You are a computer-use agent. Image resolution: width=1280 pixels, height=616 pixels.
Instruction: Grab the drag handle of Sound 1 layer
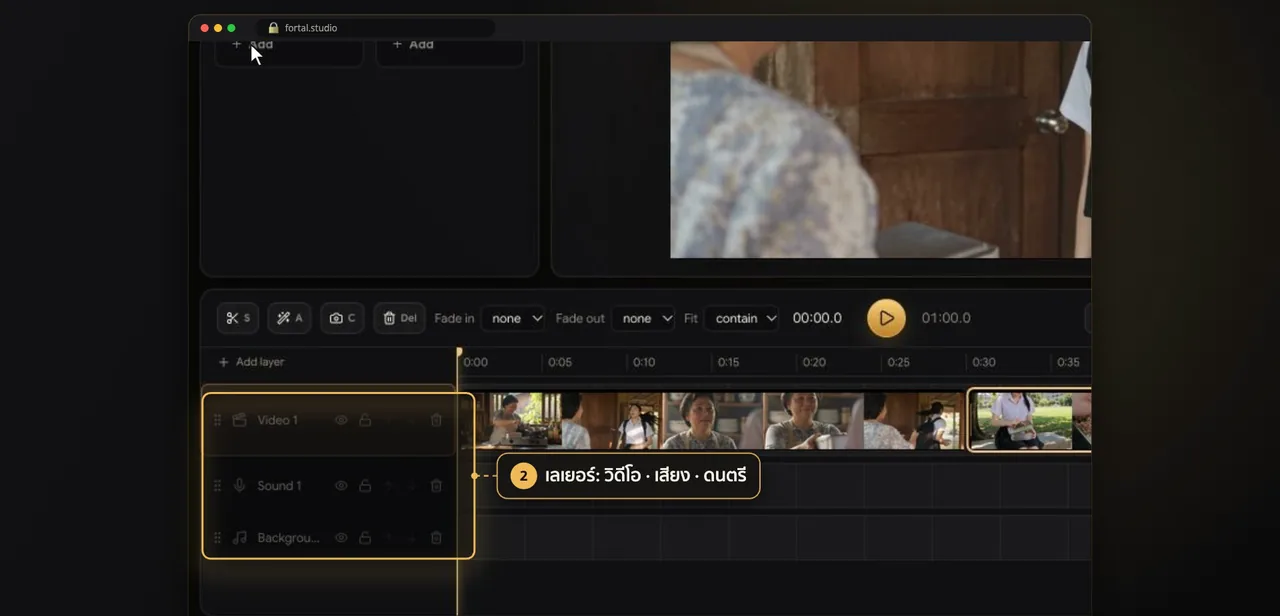pyautogui.click(x=217, y=485)
